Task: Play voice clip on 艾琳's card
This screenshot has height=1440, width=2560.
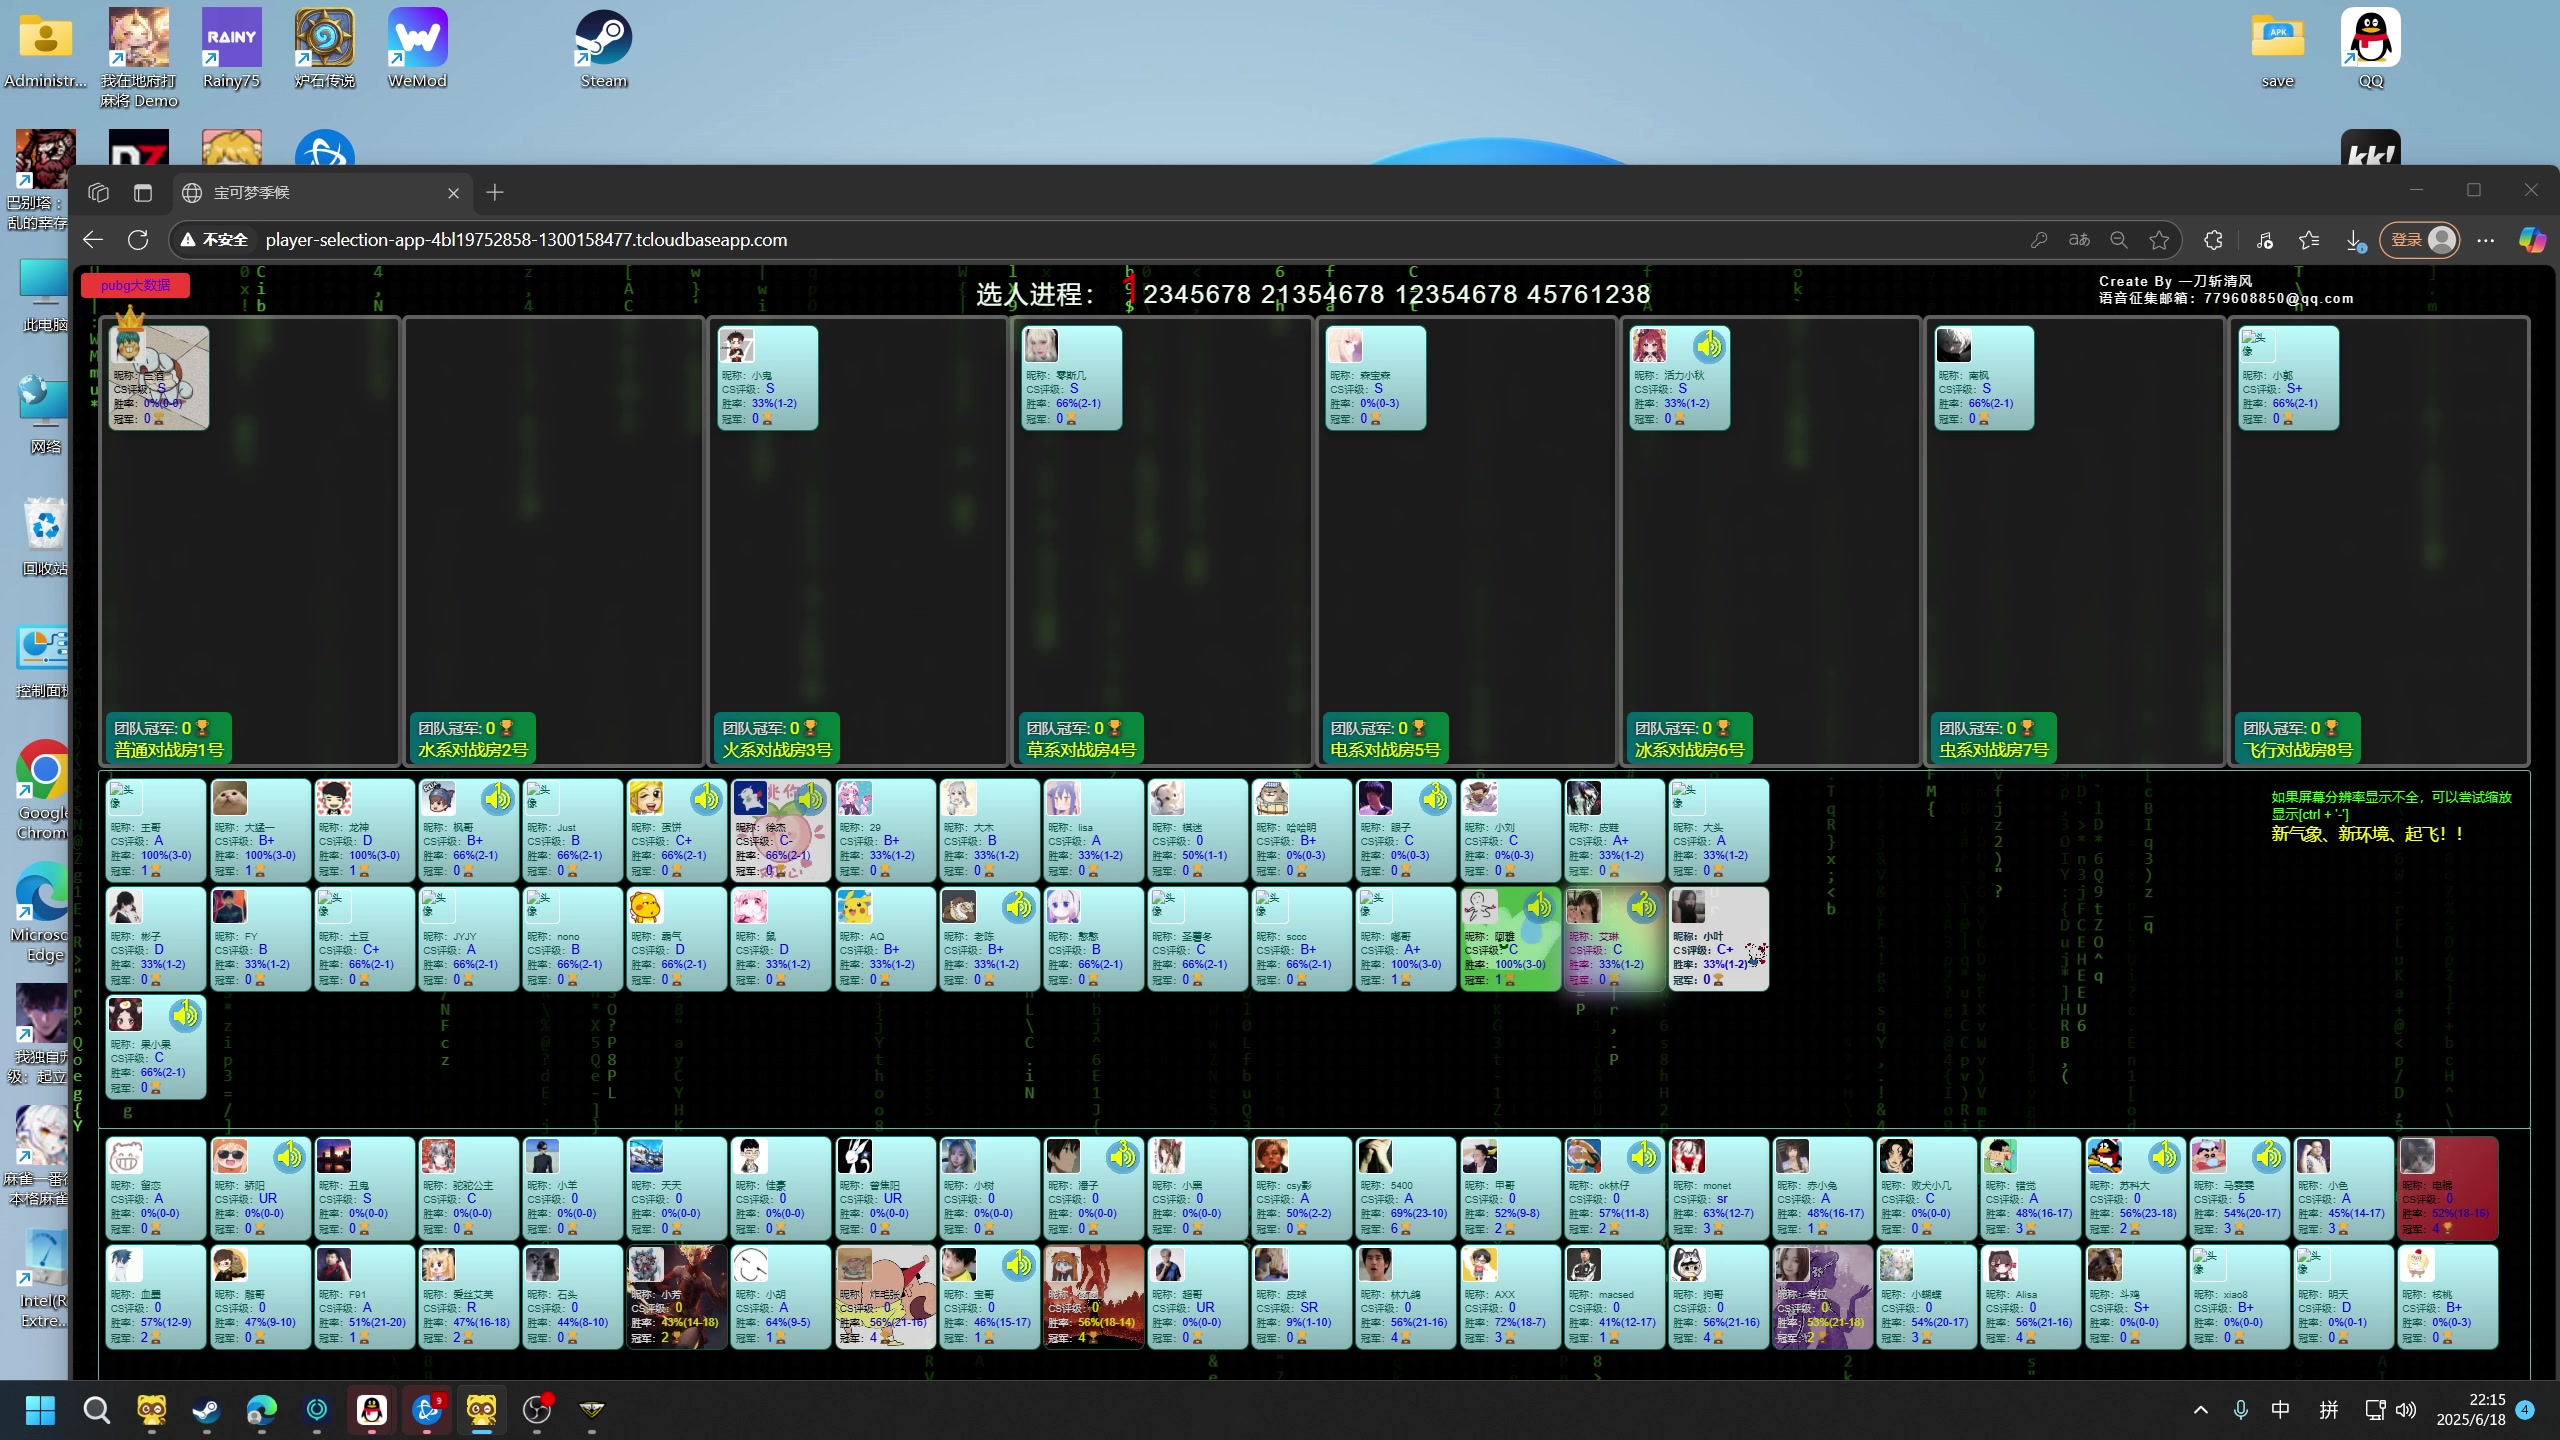Action: [1643, 907]
